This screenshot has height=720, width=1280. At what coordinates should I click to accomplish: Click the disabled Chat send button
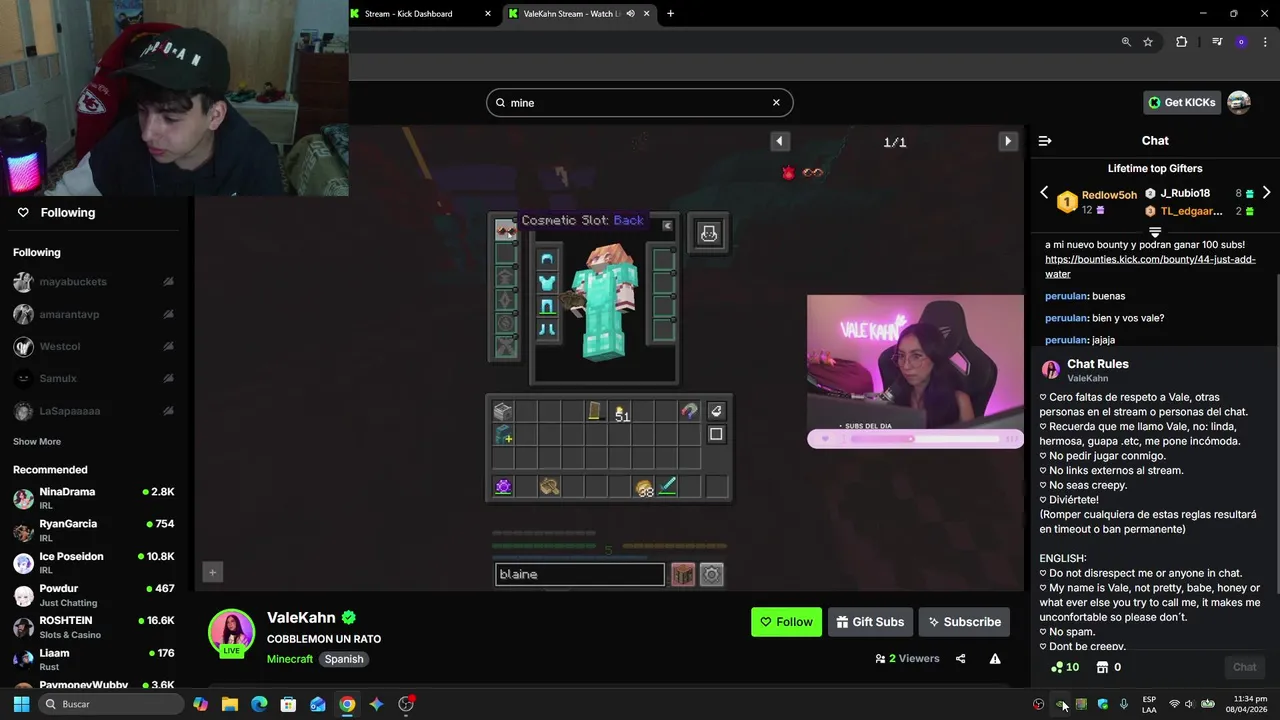coord(1244,667)
